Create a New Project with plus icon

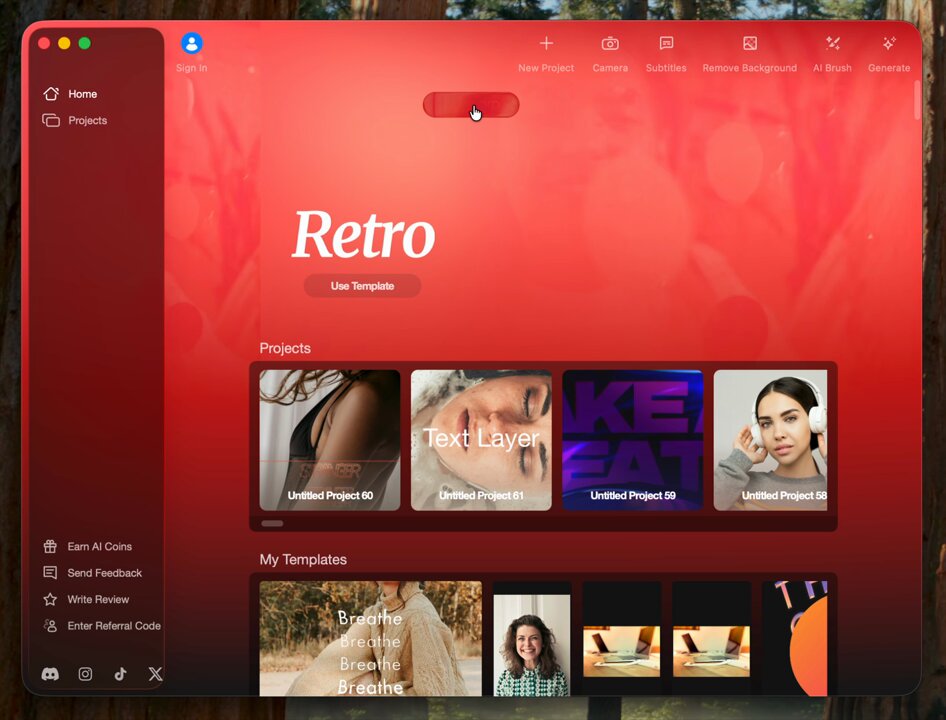pyautogui.click(x=546, y=43)
